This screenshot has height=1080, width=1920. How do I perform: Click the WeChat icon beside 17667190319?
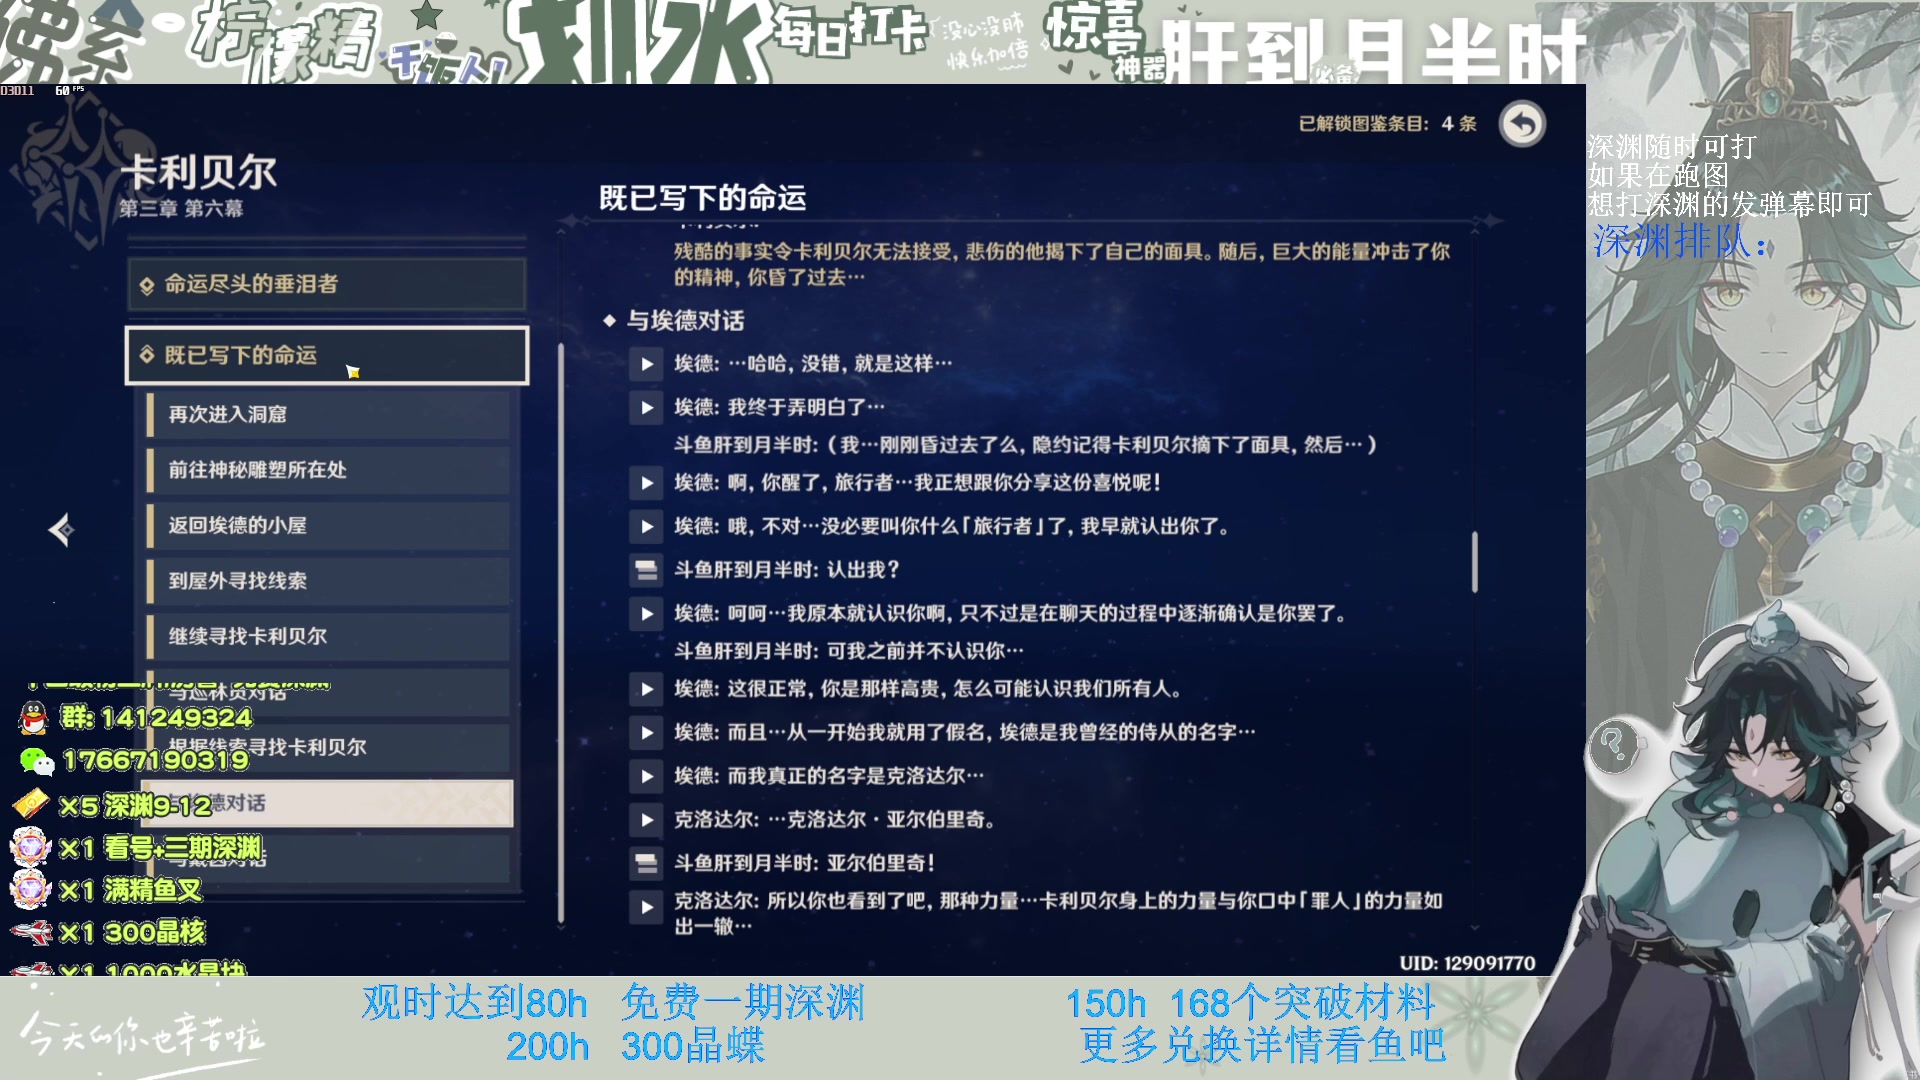[37, 761]
